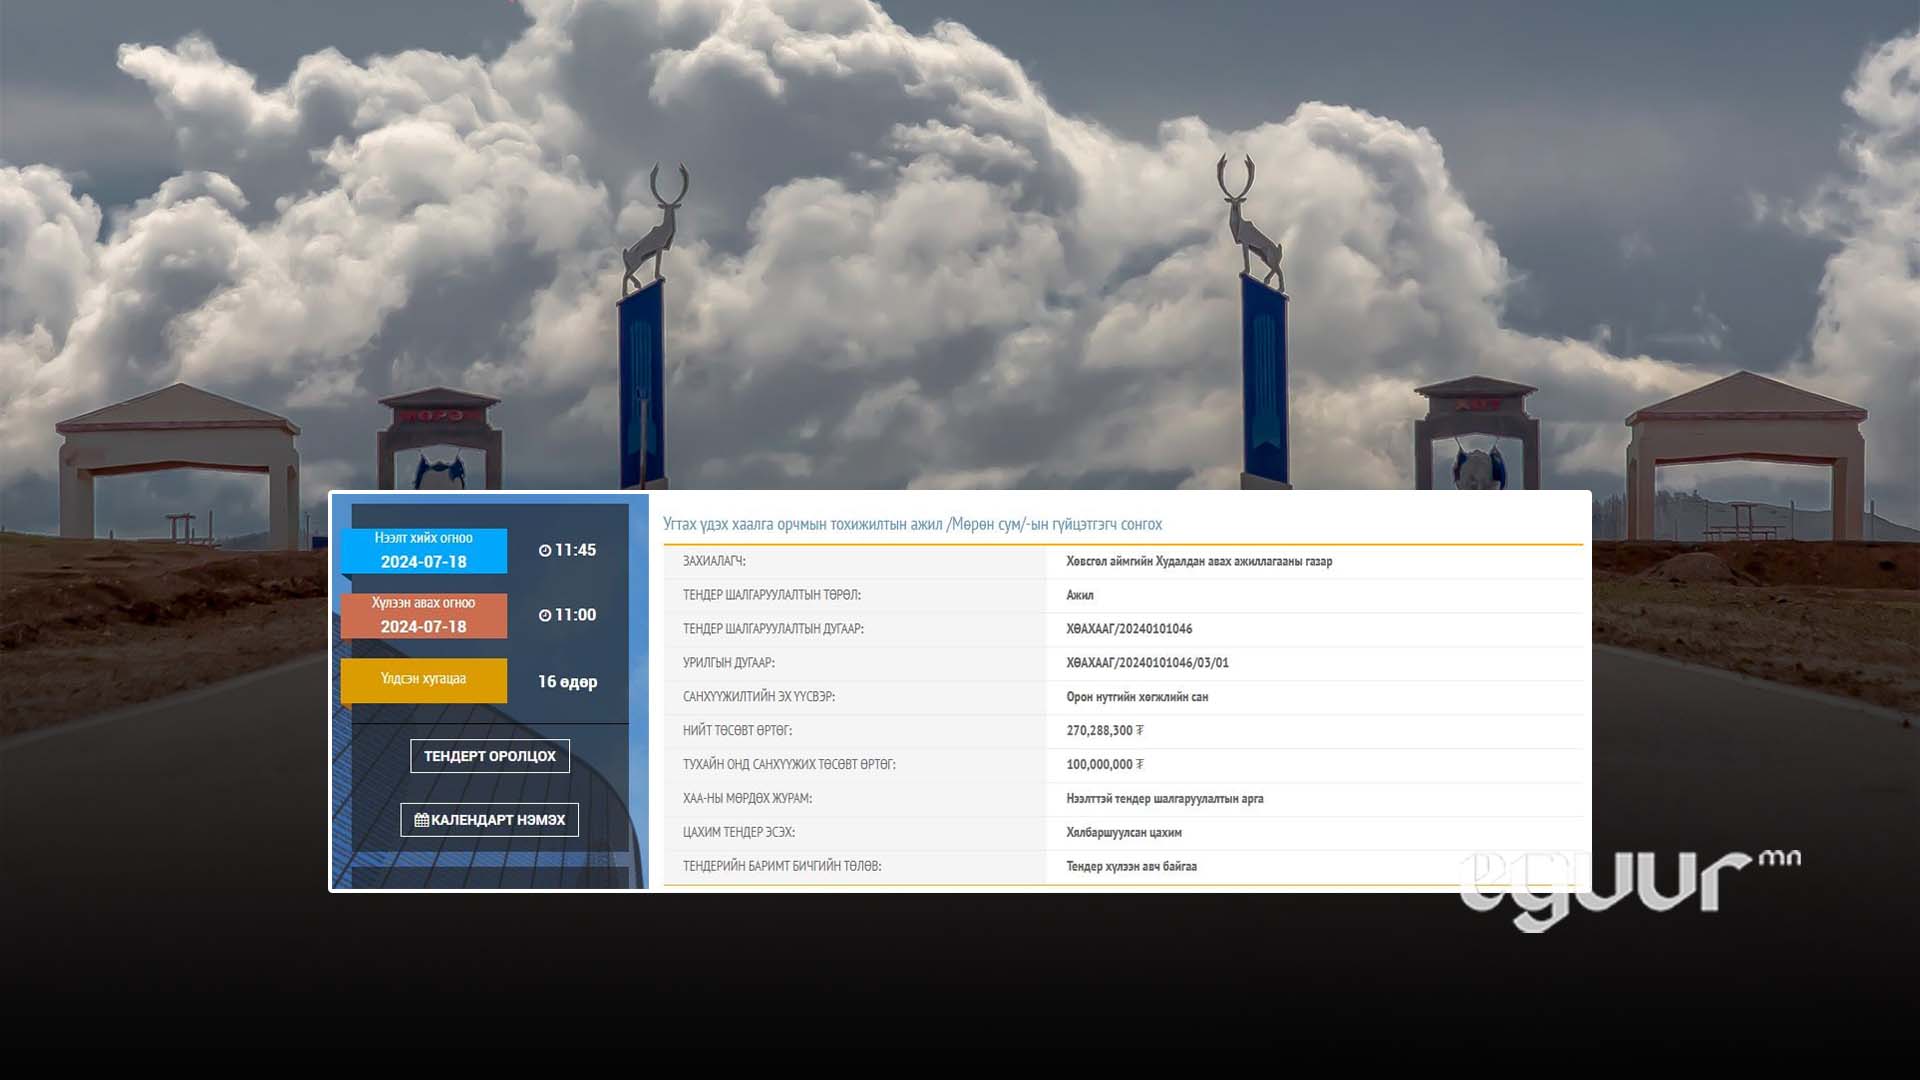Select the value Орон нутгийн хөгжлийн сан

click(1137, 697)
